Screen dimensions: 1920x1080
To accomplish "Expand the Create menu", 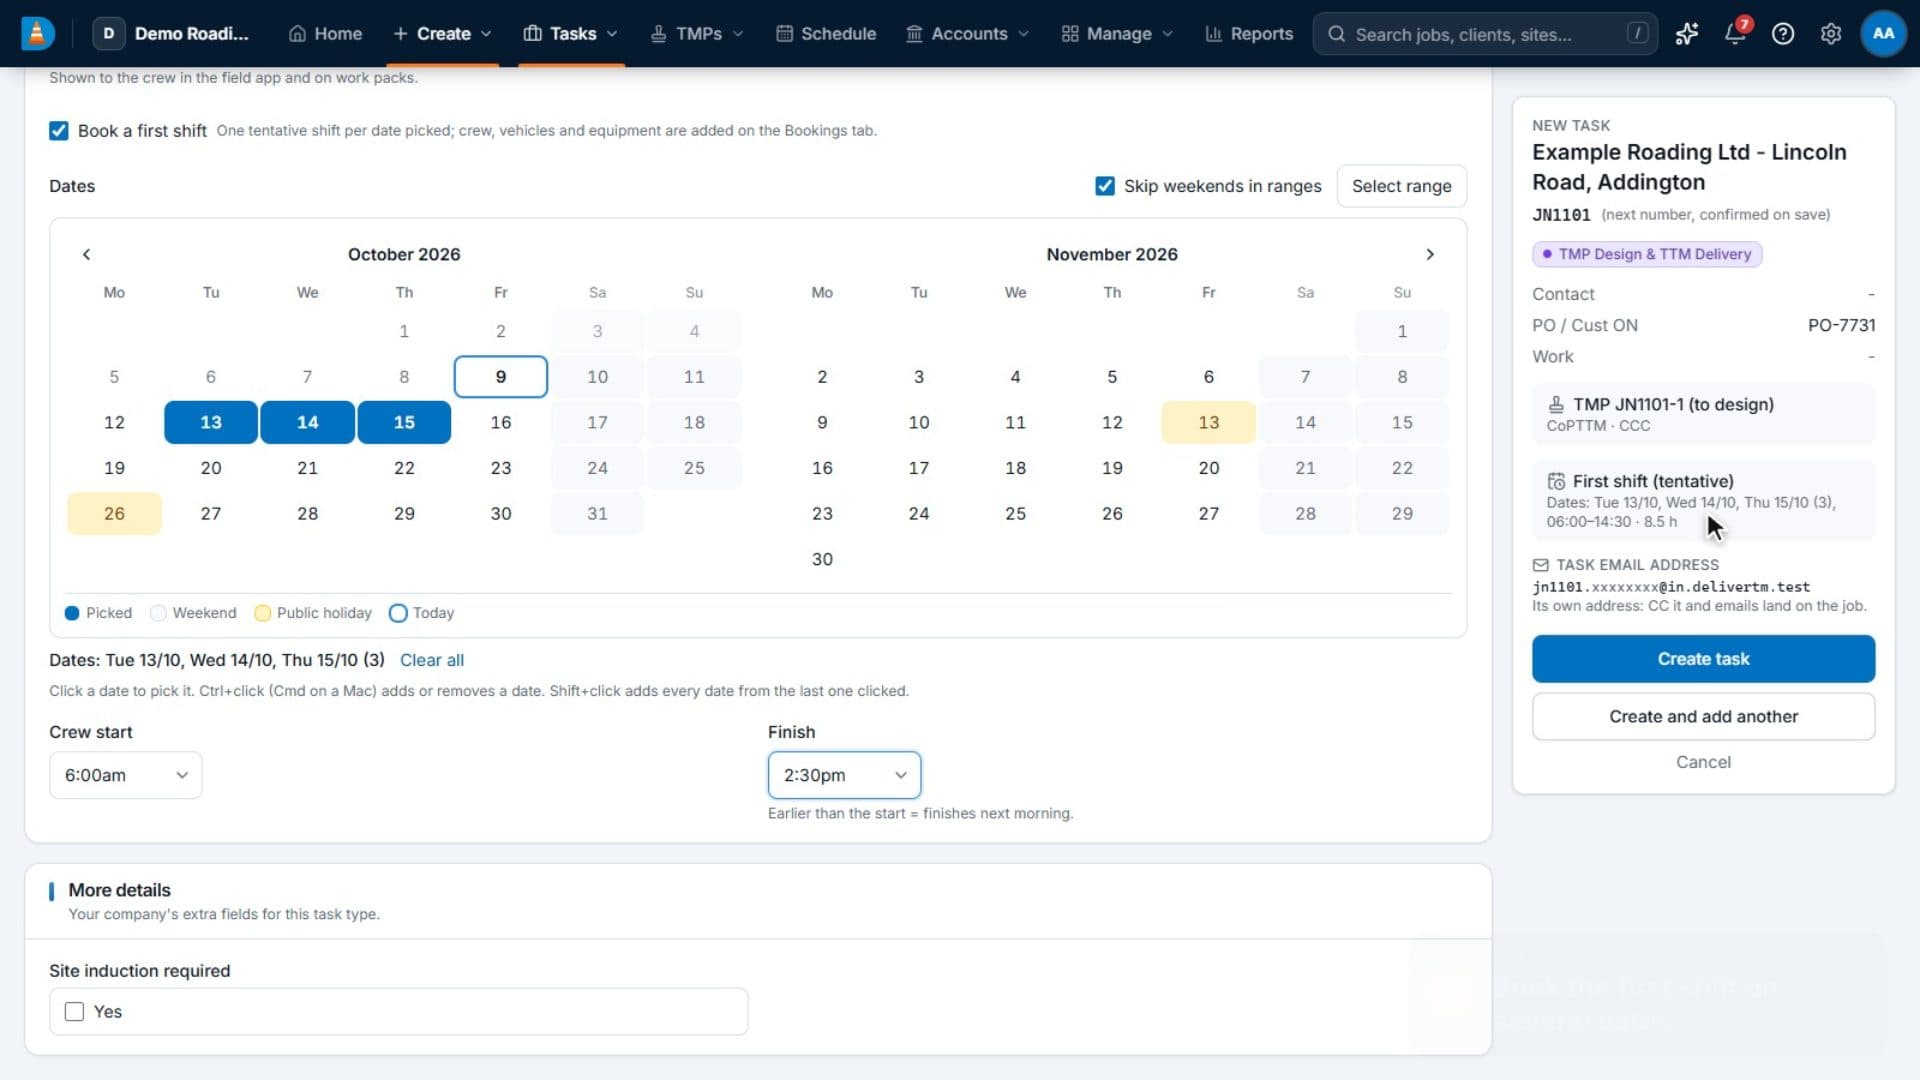I will pos(442,34).
